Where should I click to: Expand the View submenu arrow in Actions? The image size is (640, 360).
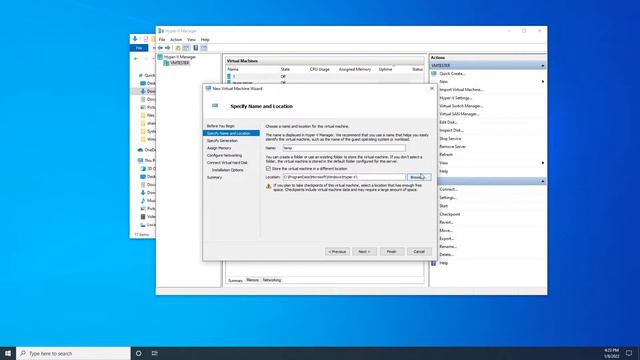(542, 163)
